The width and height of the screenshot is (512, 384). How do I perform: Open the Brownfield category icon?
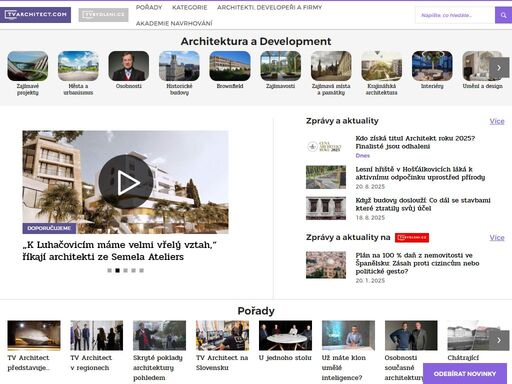[230, 66]
